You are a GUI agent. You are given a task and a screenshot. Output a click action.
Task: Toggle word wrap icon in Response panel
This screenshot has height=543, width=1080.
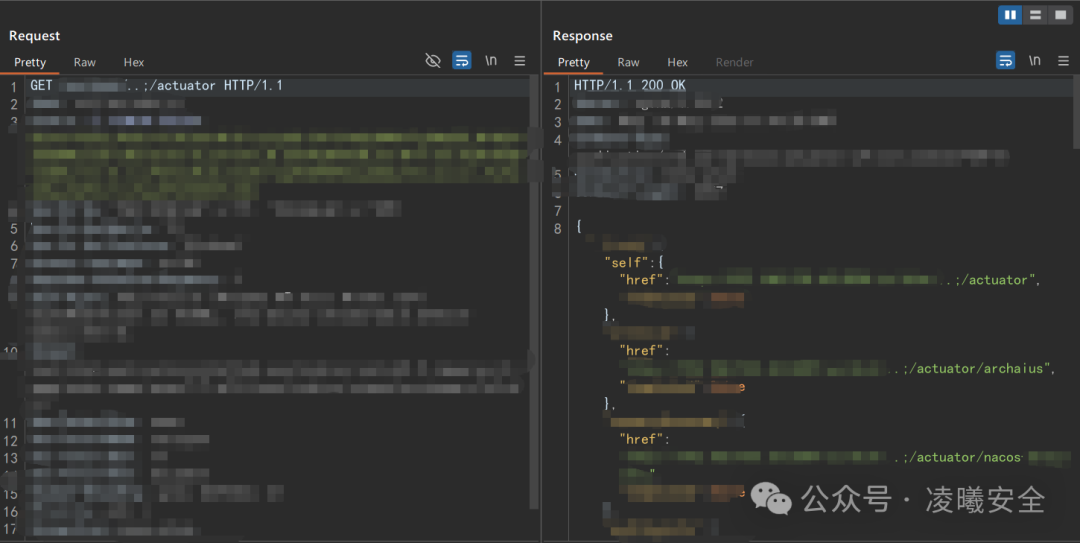[x=1006, y=61]
